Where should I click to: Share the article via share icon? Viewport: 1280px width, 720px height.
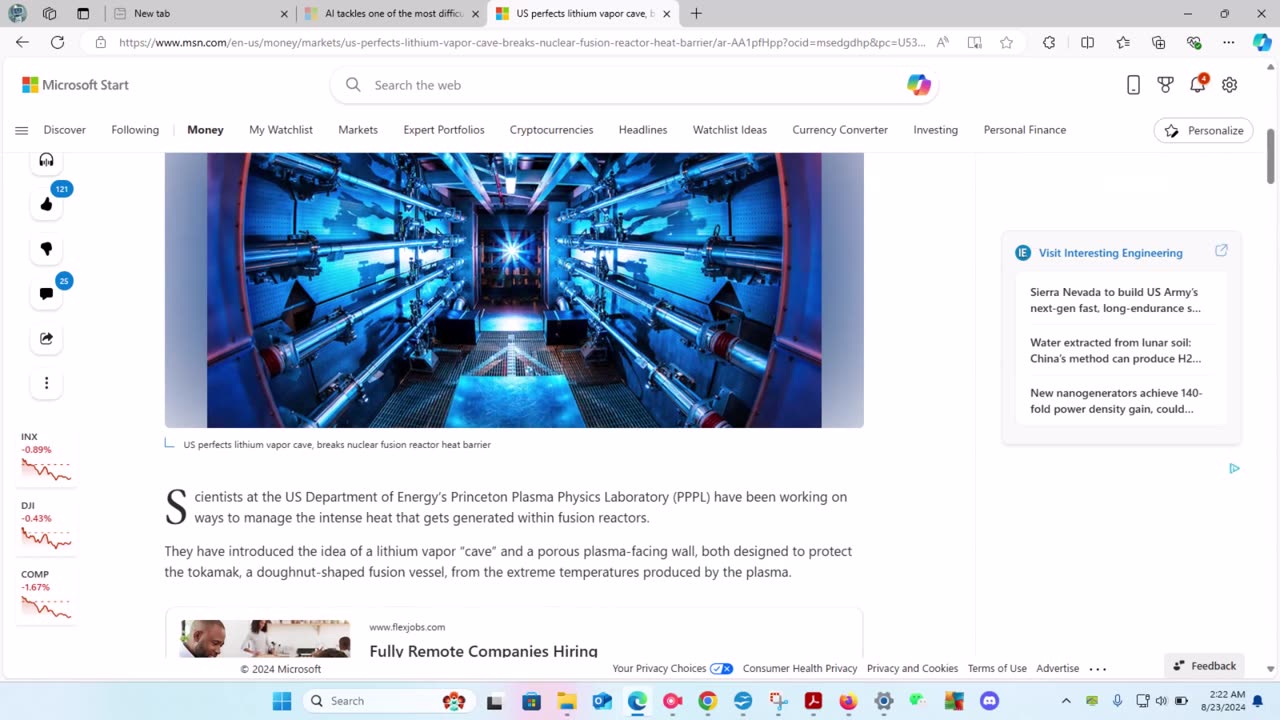coord(46,338)
